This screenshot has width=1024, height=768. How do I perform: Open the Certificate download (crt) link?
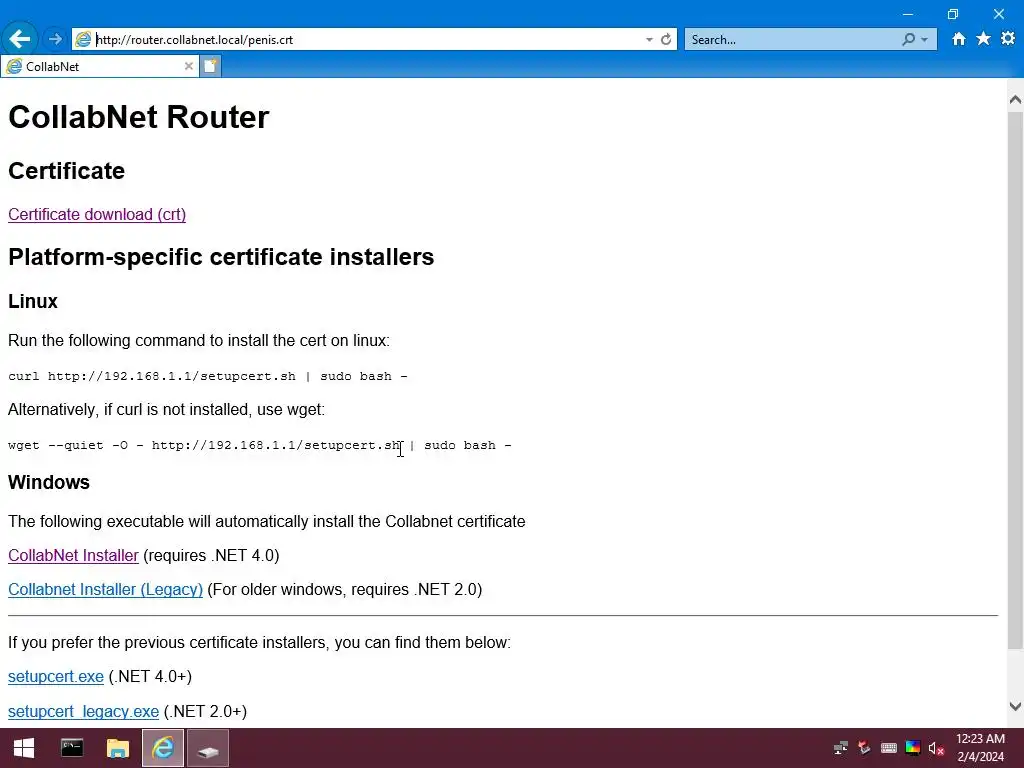click(97, 214)
